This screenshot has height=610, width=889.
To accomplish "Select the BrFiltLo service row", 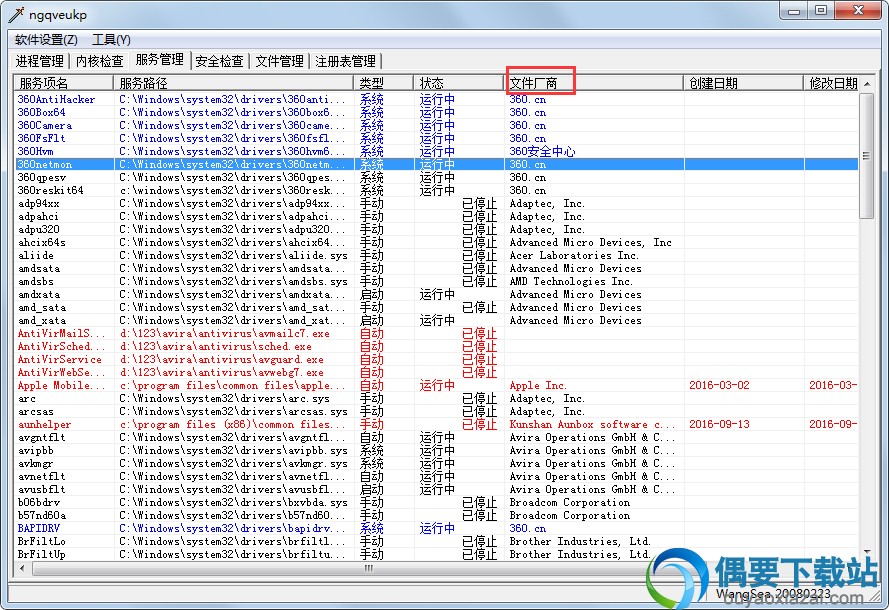I will click(437, 541).
